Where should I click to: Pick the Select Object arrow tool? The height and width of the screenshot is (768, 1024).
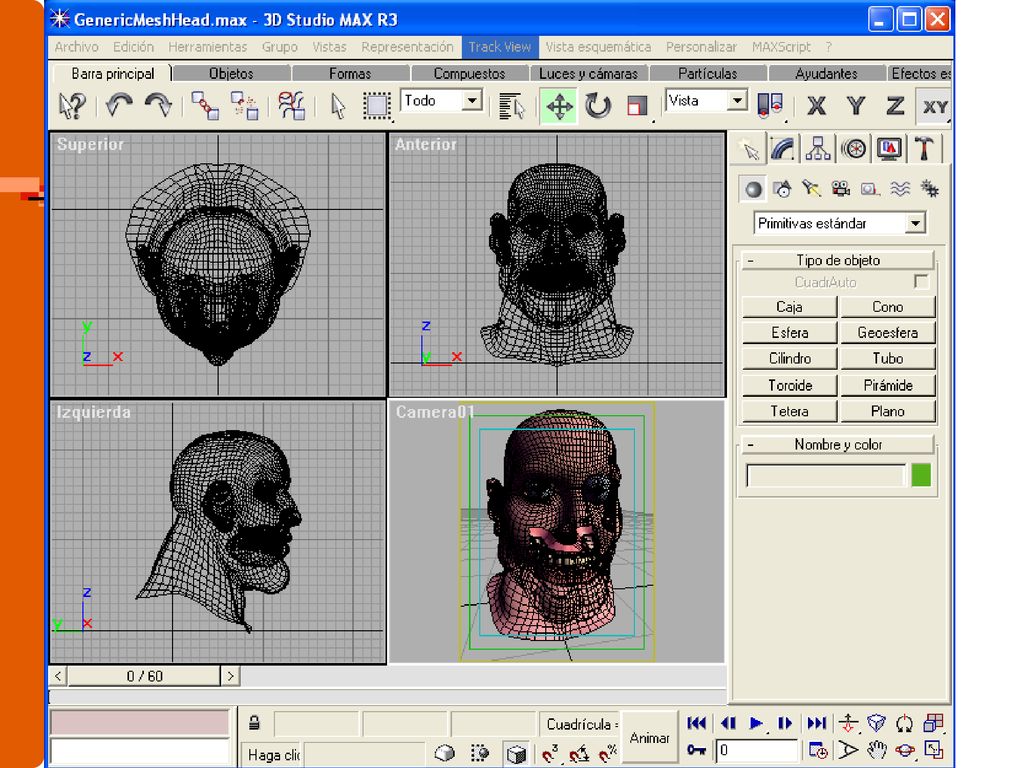pyautogui.click(x=338, y=105)
